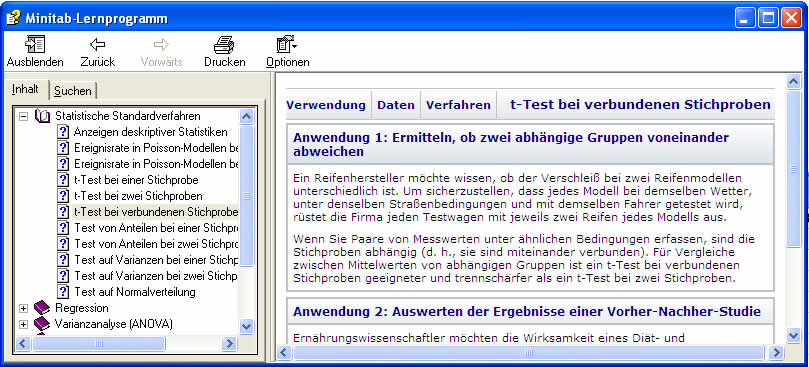This screenshot has width=809, height=367.
Task: Open the Verfahren section link
Action: point(458,105)
